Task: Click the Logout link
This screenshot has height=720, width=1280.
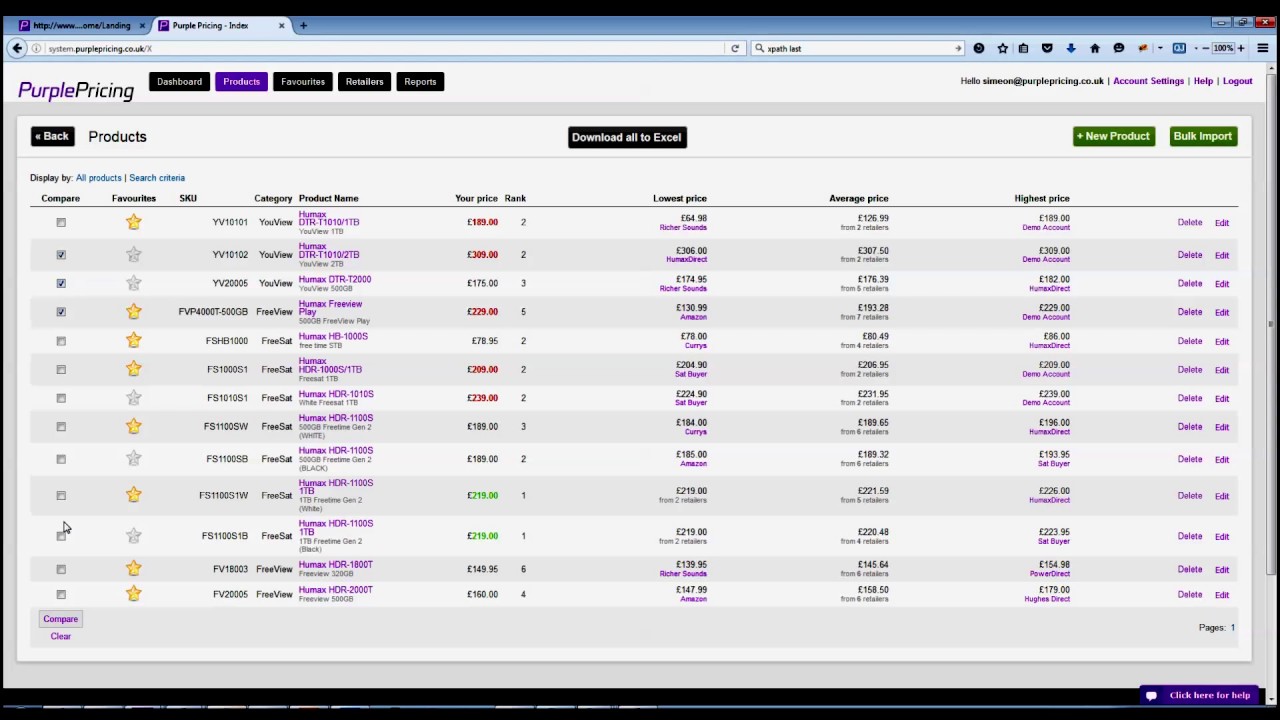Action: 1237,81
